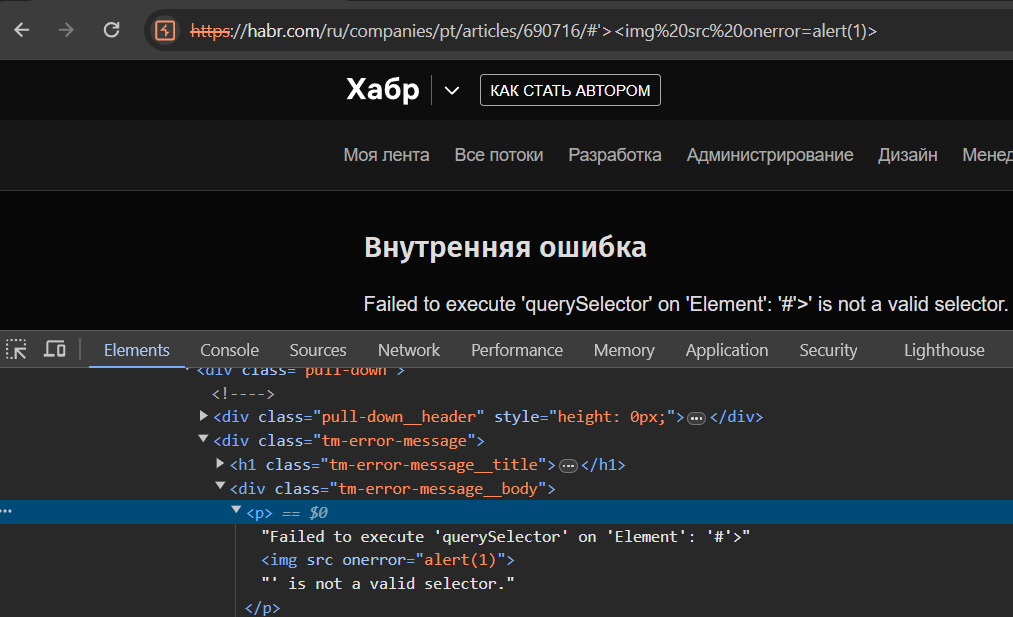
Task: Collapse the tm-error-message__body div node
Action: tap(221, 488)
